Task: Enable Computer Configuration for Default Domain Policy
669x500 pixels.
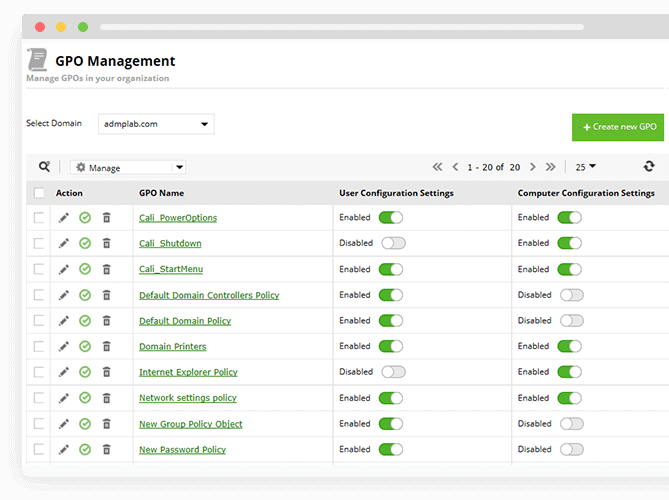Action: tap(572, 320)
